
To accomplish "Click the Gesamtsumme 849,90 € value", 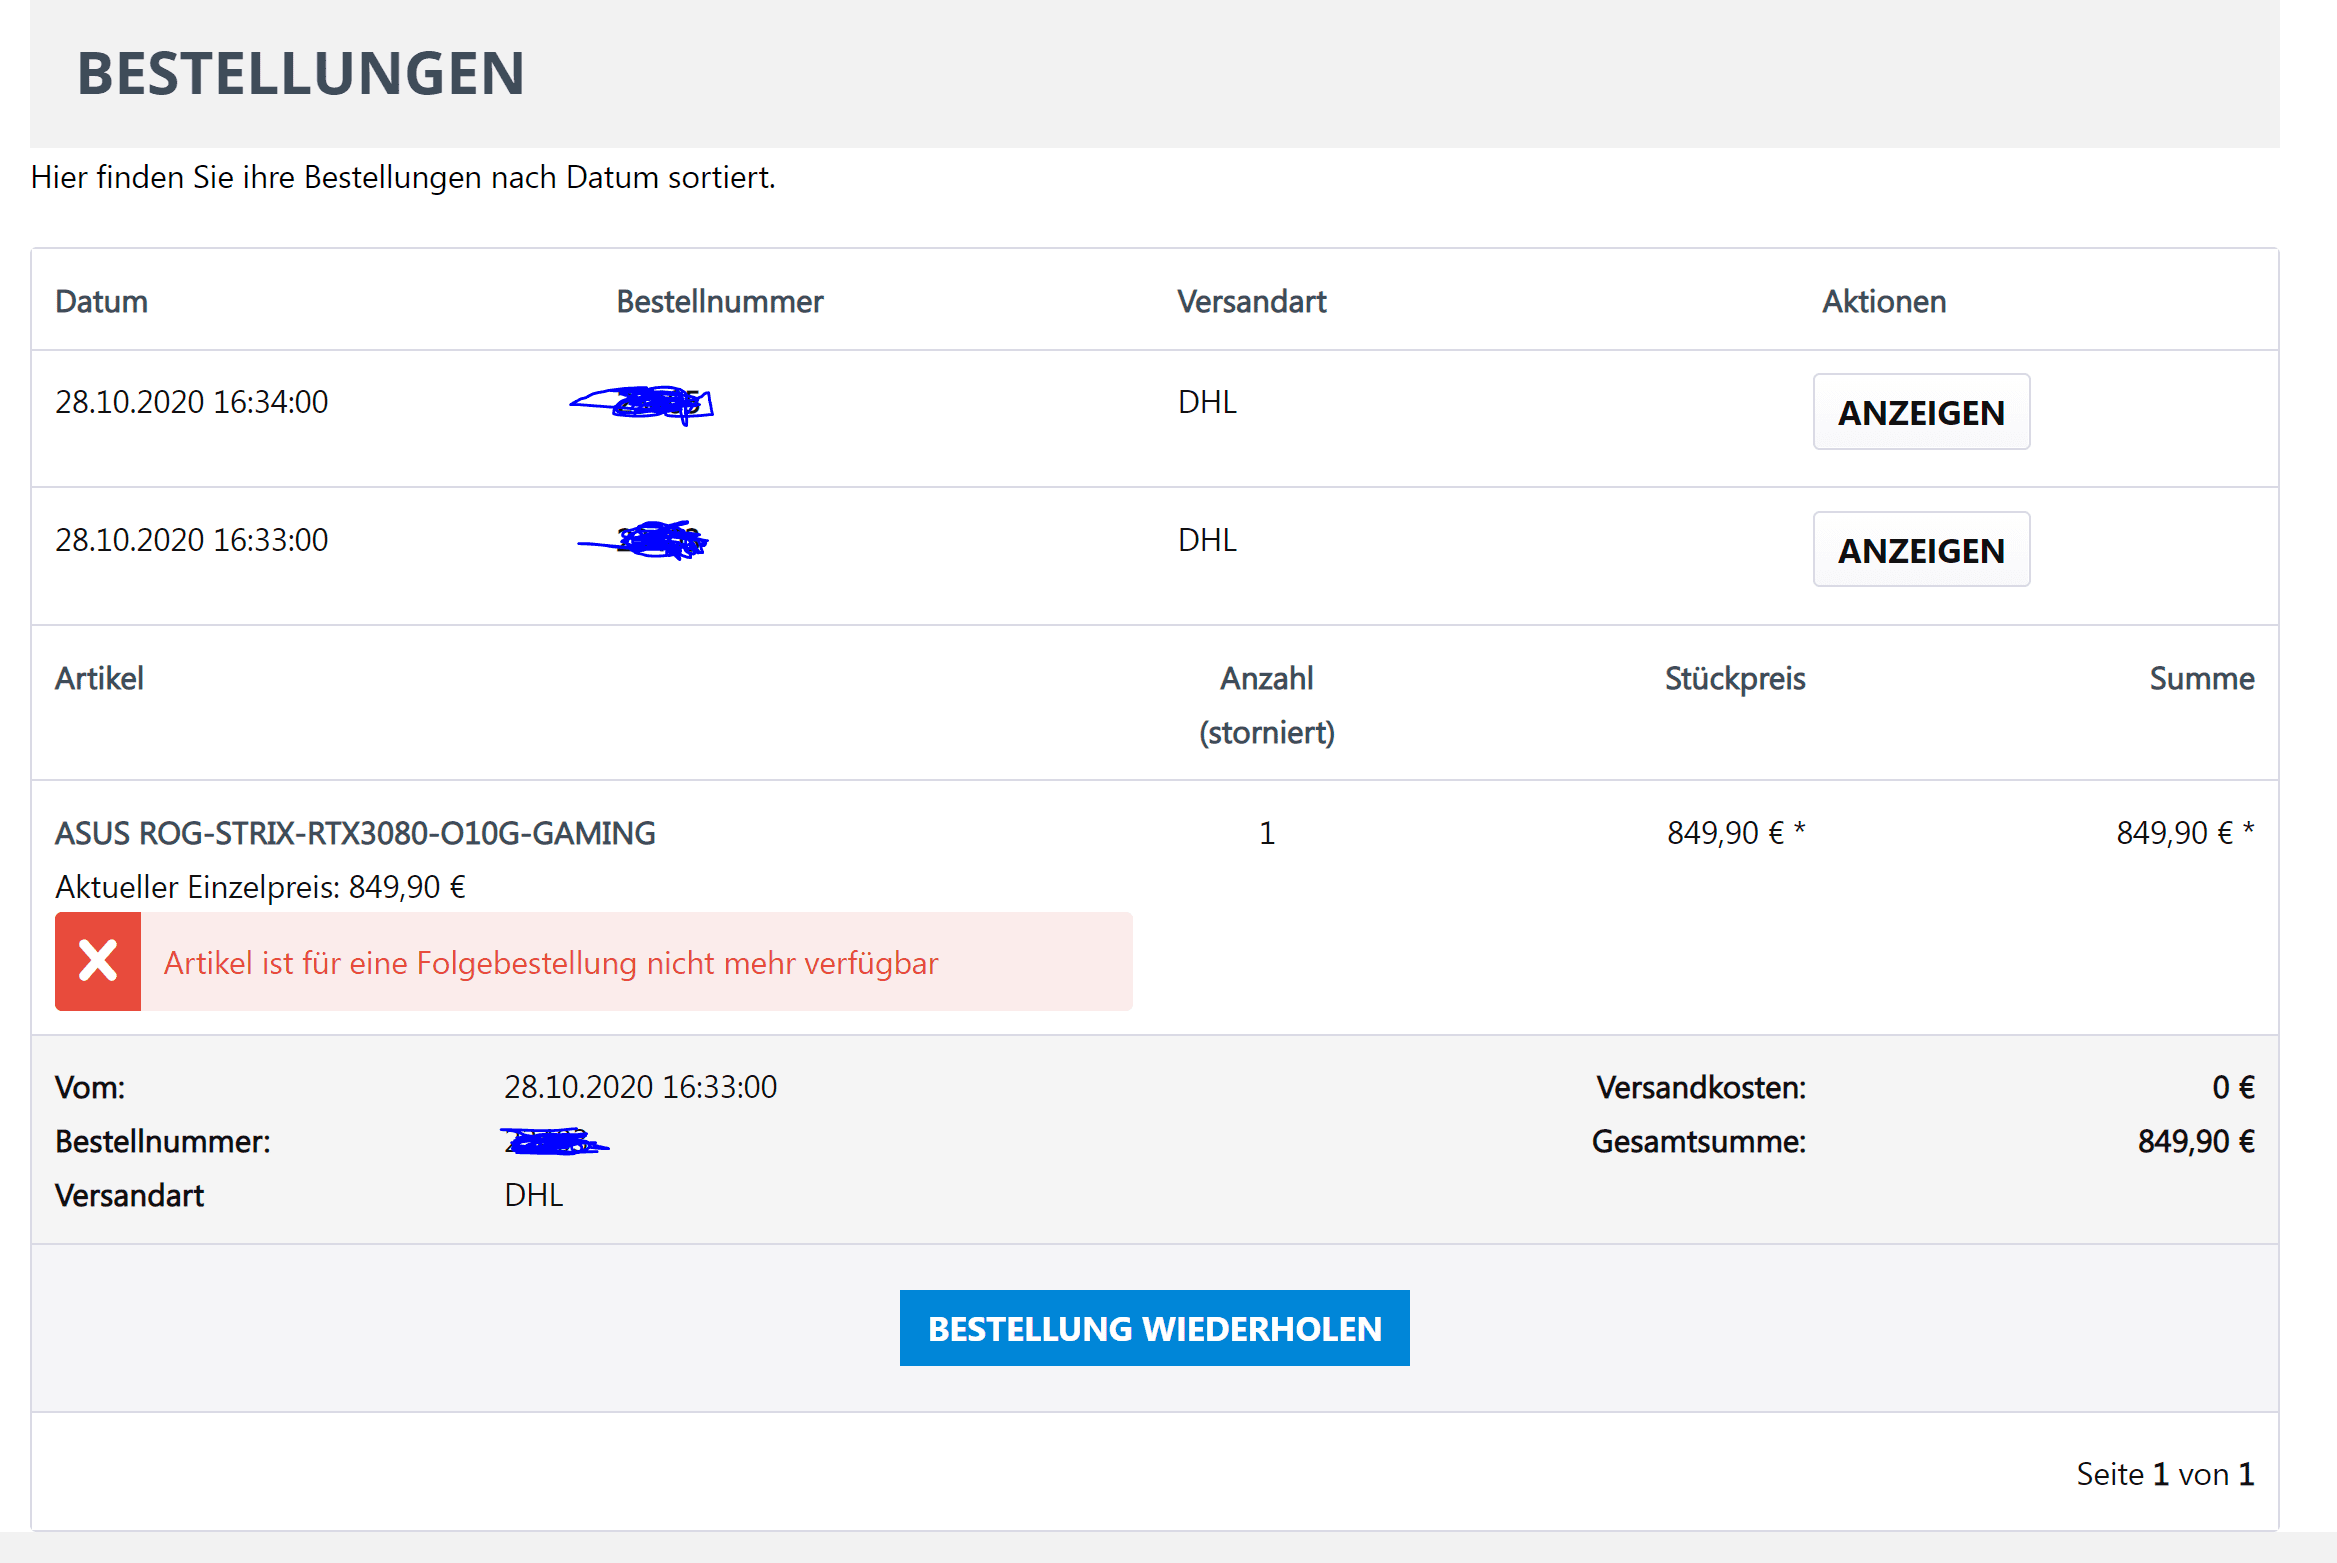I will [2195, 1141].
